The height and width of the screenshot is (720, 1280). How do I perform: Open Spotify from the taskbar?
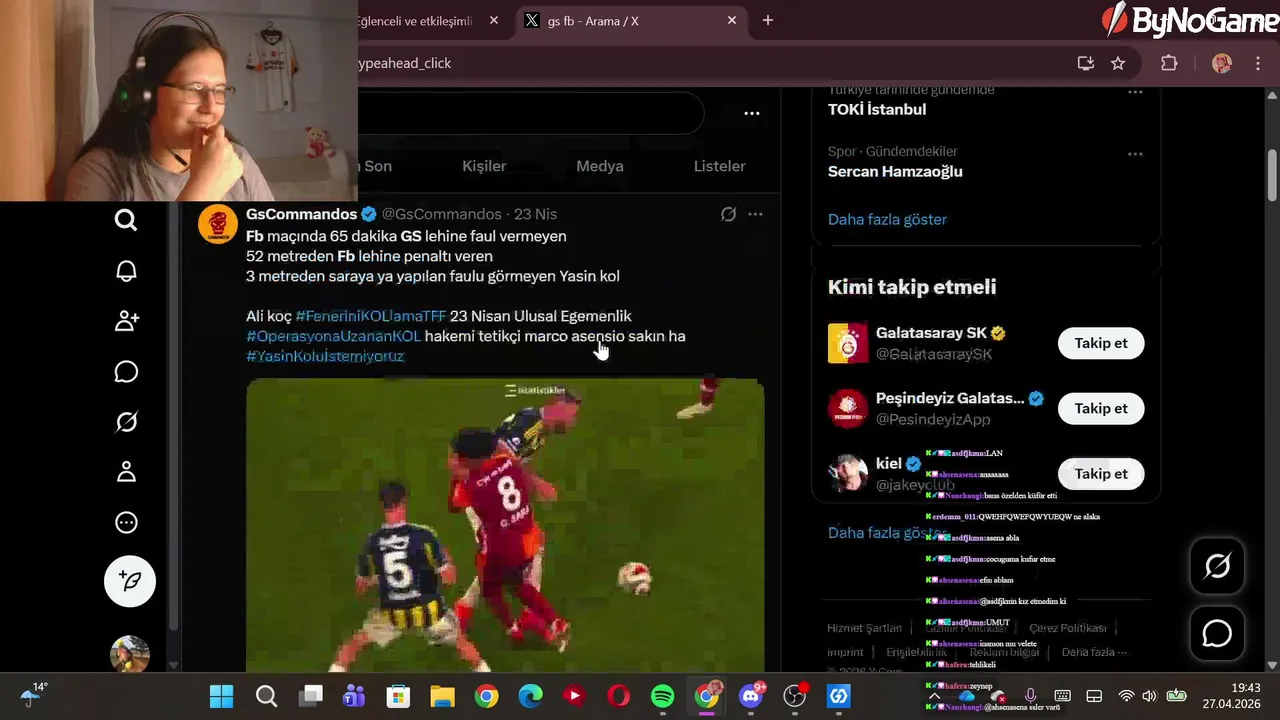pos(662,696)
